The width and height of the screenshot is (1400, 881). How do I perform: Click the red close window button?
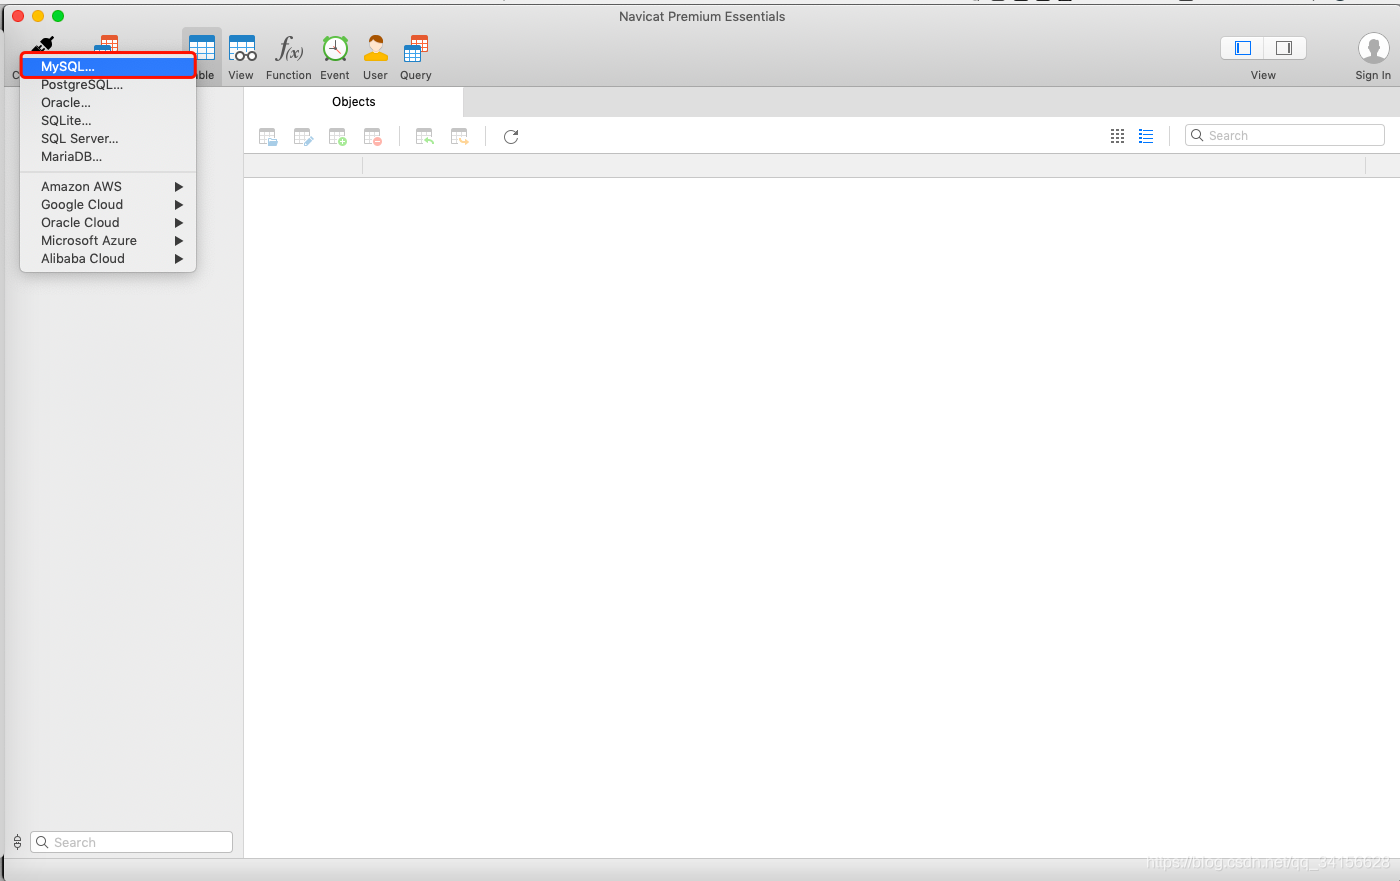coord(18,16)
